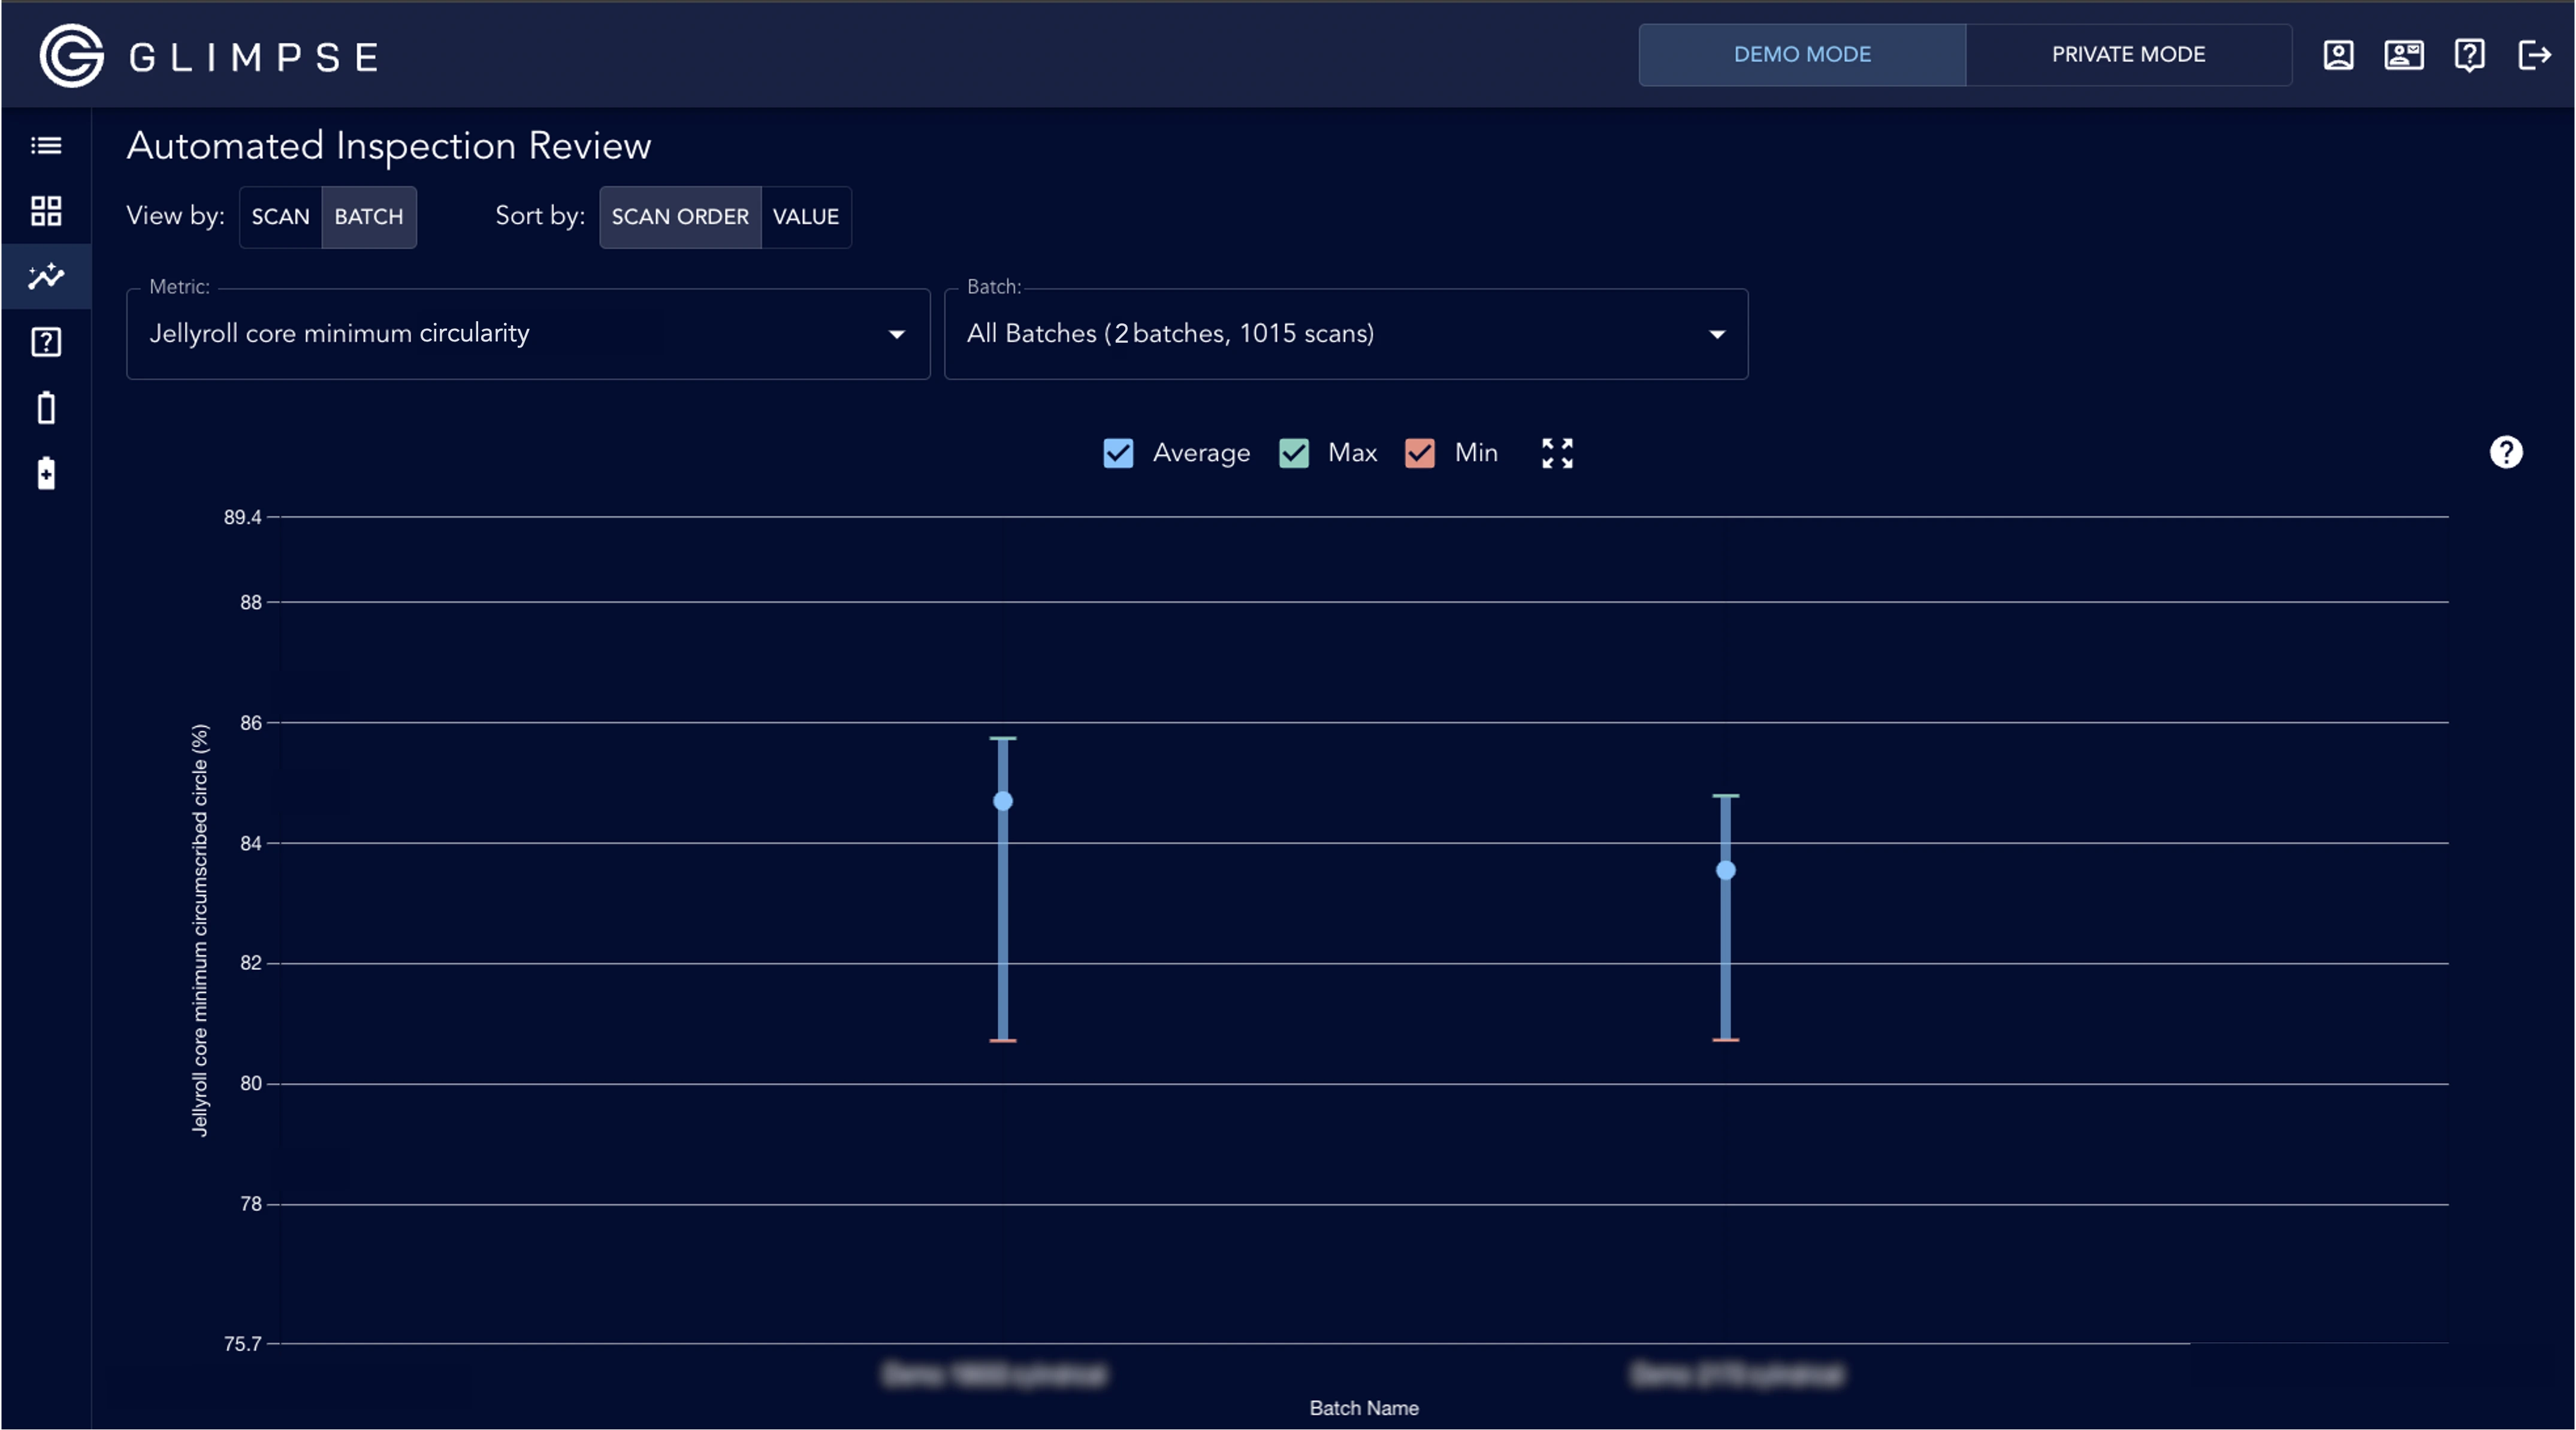This screenshot has width=2576, height=1430.
Task: Open chart help question mark circle
Action: pos(2506,452)
